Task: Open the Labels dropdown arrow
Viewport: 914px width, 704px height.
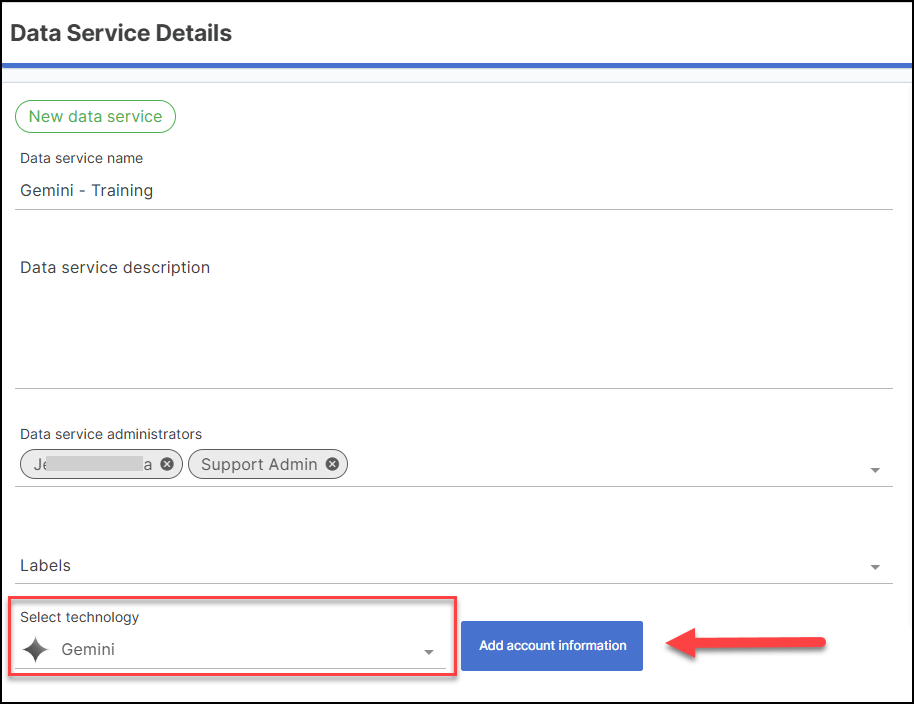Action: (875, 567)
